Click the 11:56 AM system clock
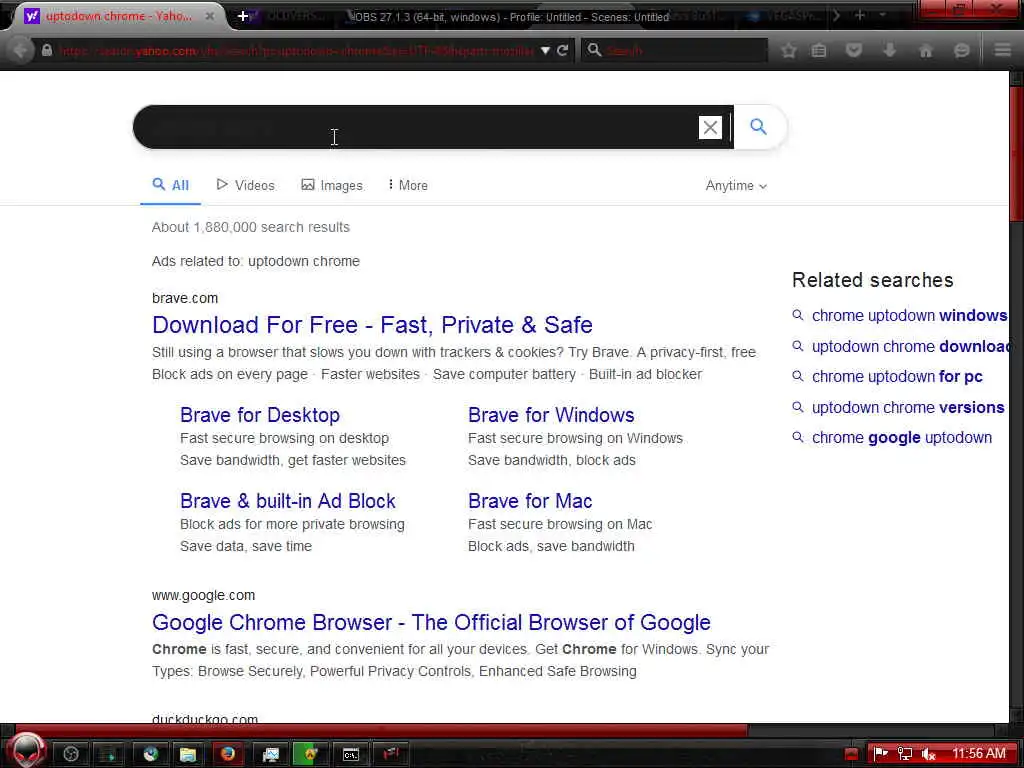The image size is (1024, 768). (x=978, y=753)
